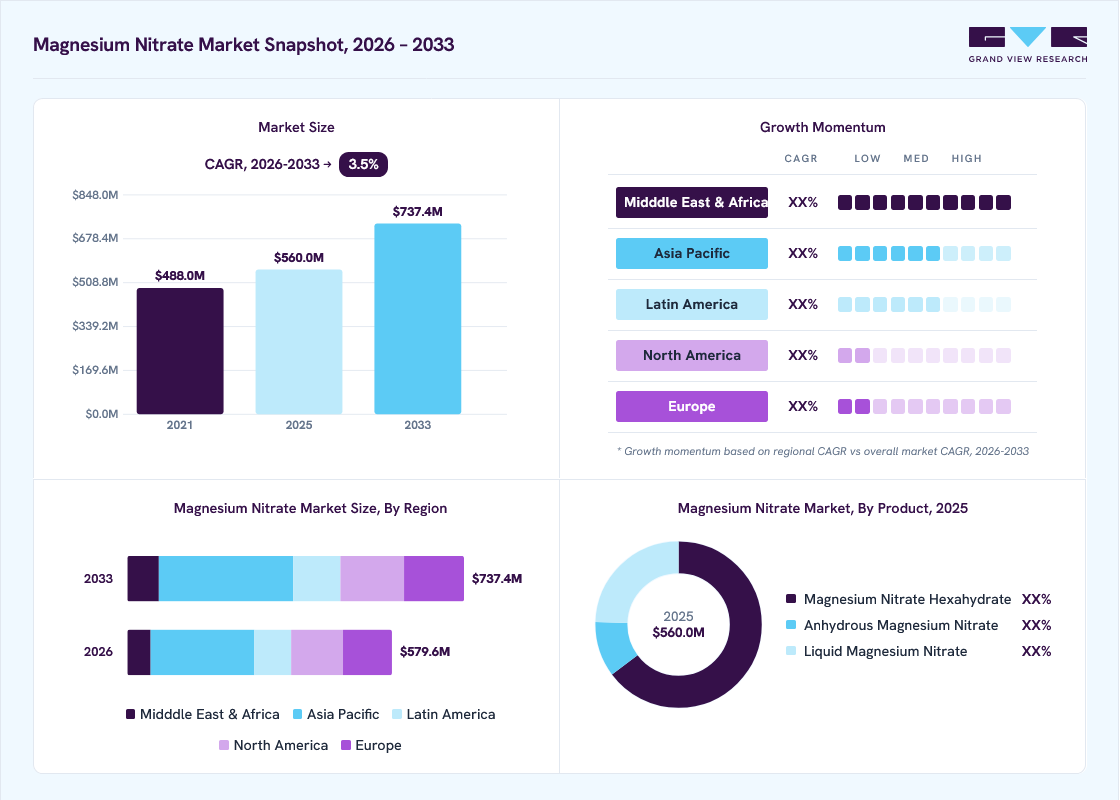Click the LOW column header

pyautogui.click(x=867, y=159)
